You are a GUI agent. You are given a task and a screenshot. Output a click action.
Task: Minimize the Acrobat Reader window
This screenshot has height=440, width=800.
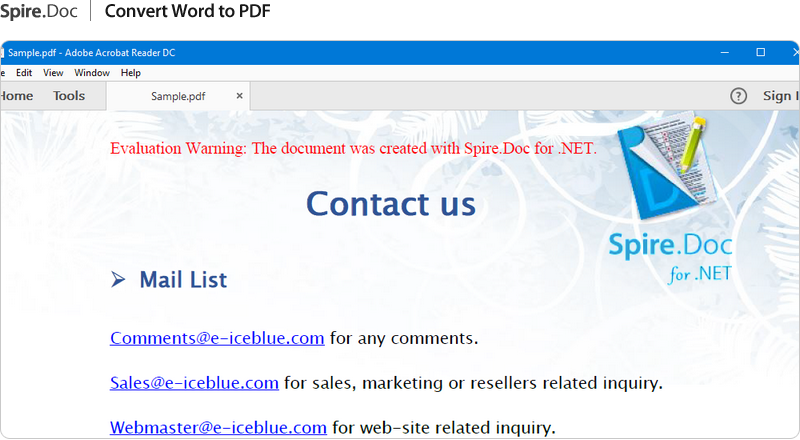tap(723, 52)
